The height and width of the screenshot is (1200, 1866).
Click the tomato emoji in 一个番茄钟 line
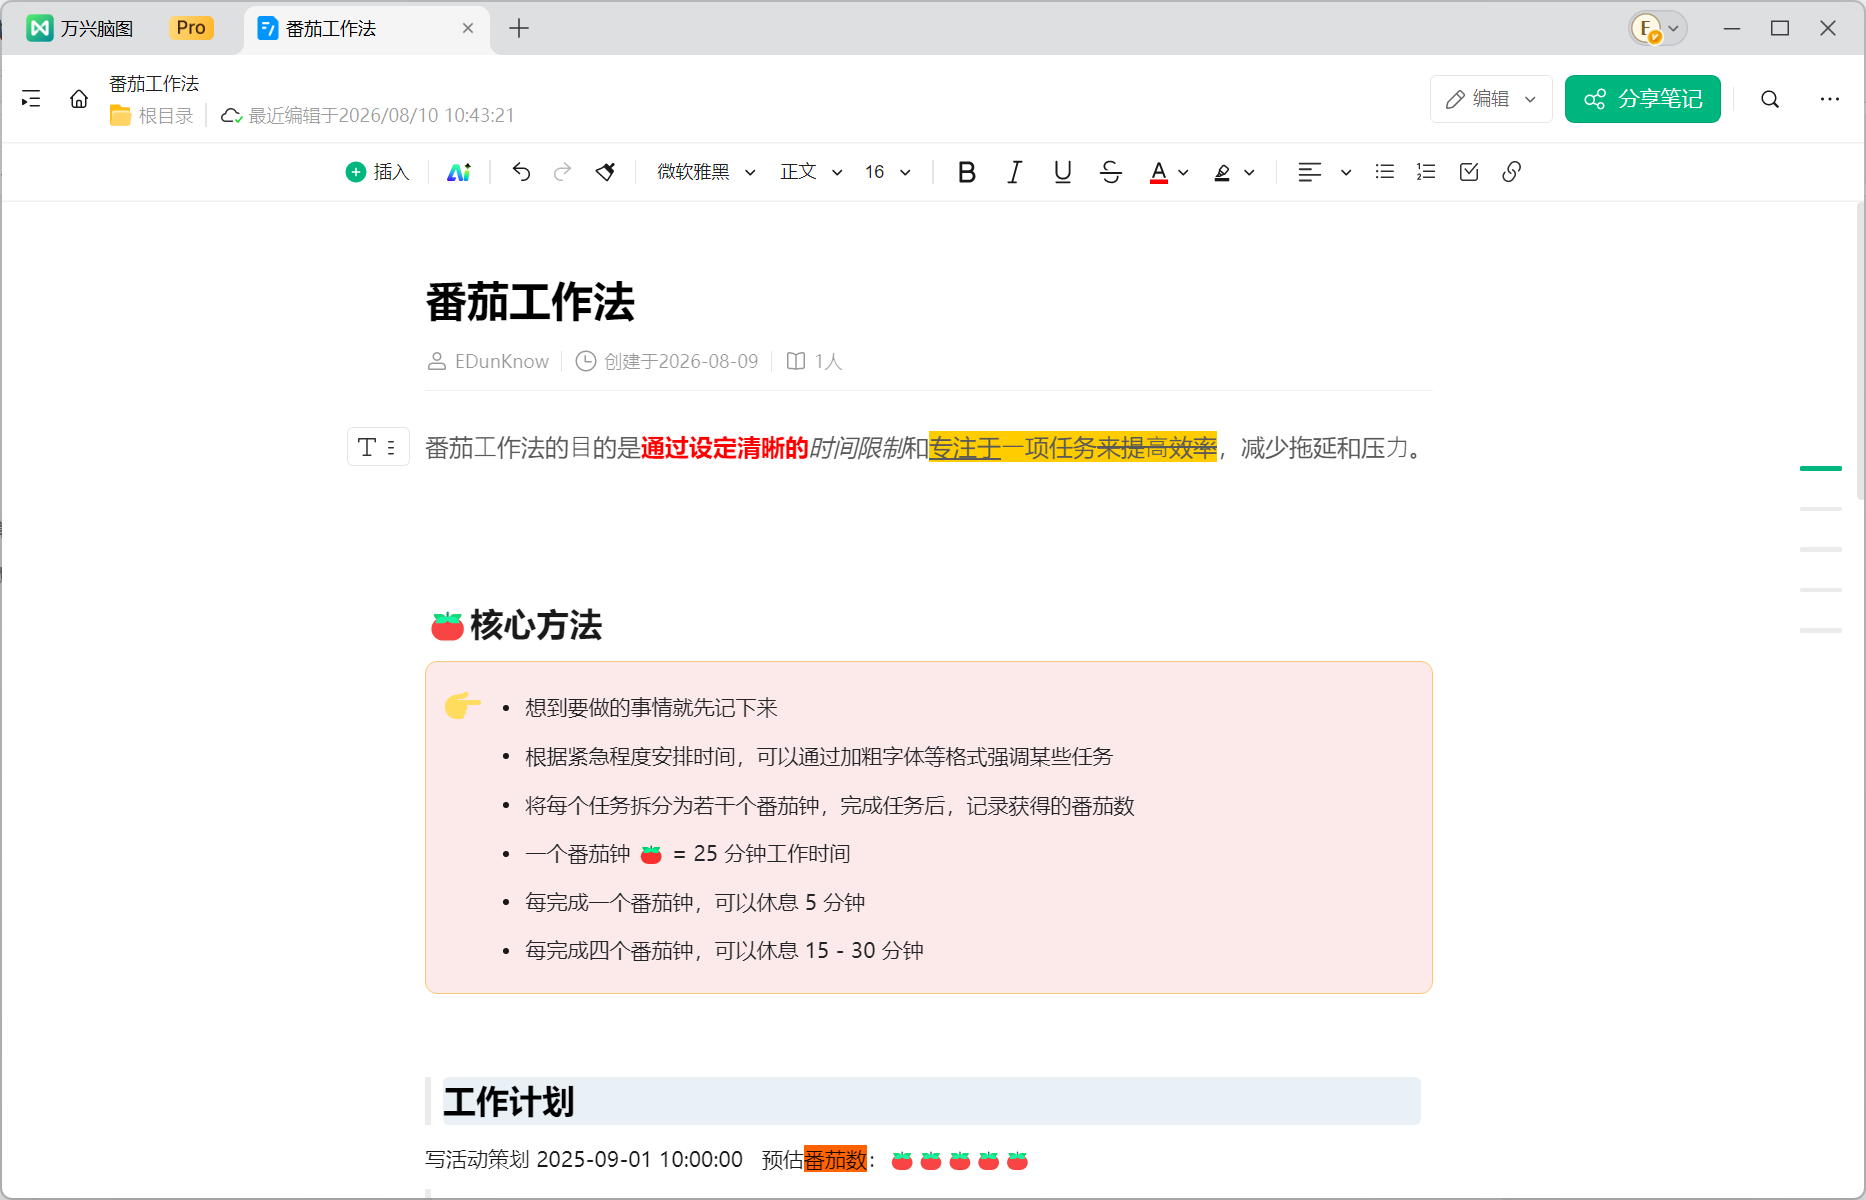point(651,854)
